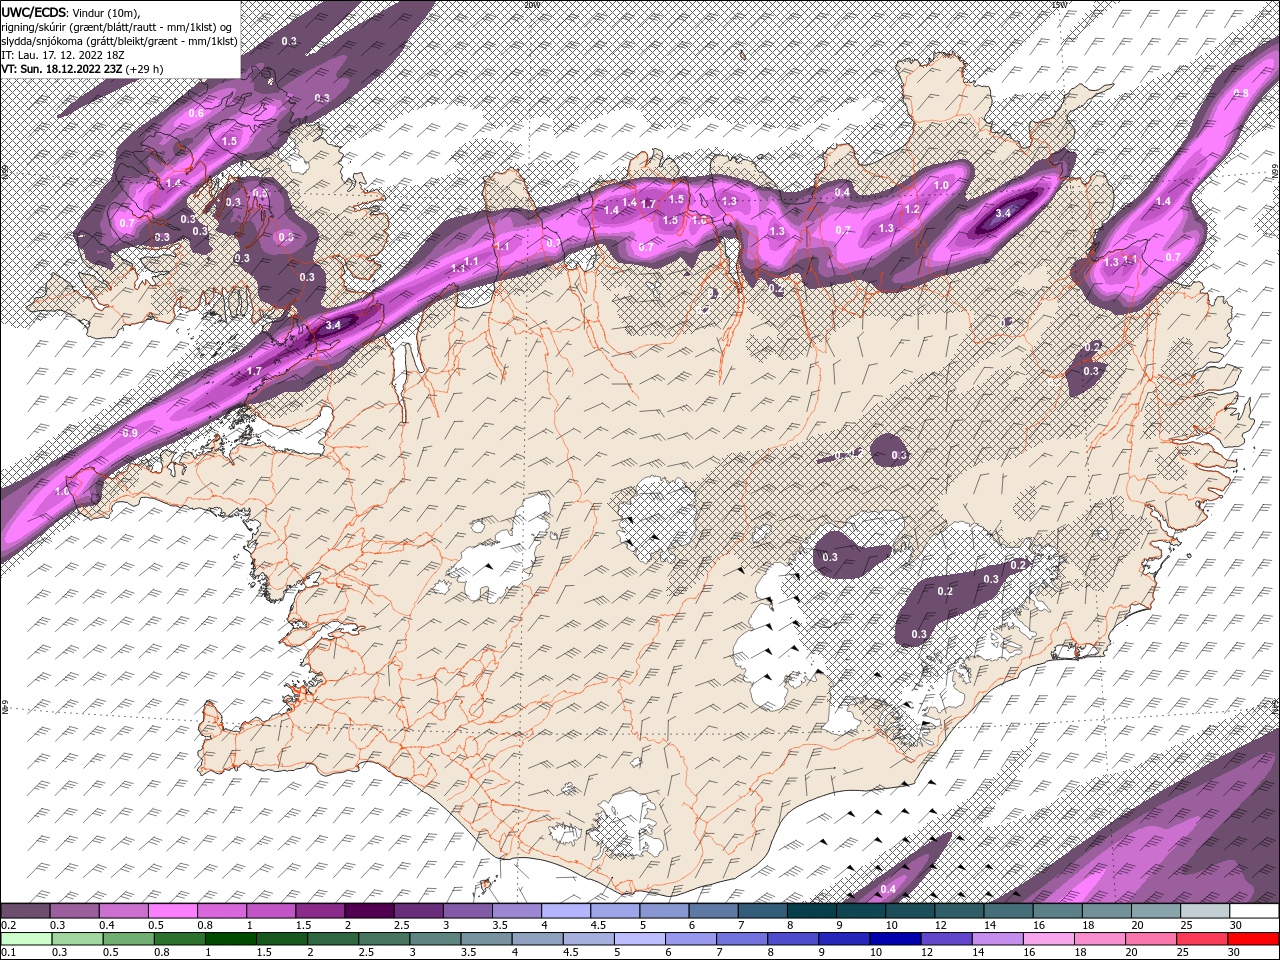This screenshot has height=960, width=1280.
Task: Click the 'slydda/snjókoma' legend description line
Action: [118, 41]
